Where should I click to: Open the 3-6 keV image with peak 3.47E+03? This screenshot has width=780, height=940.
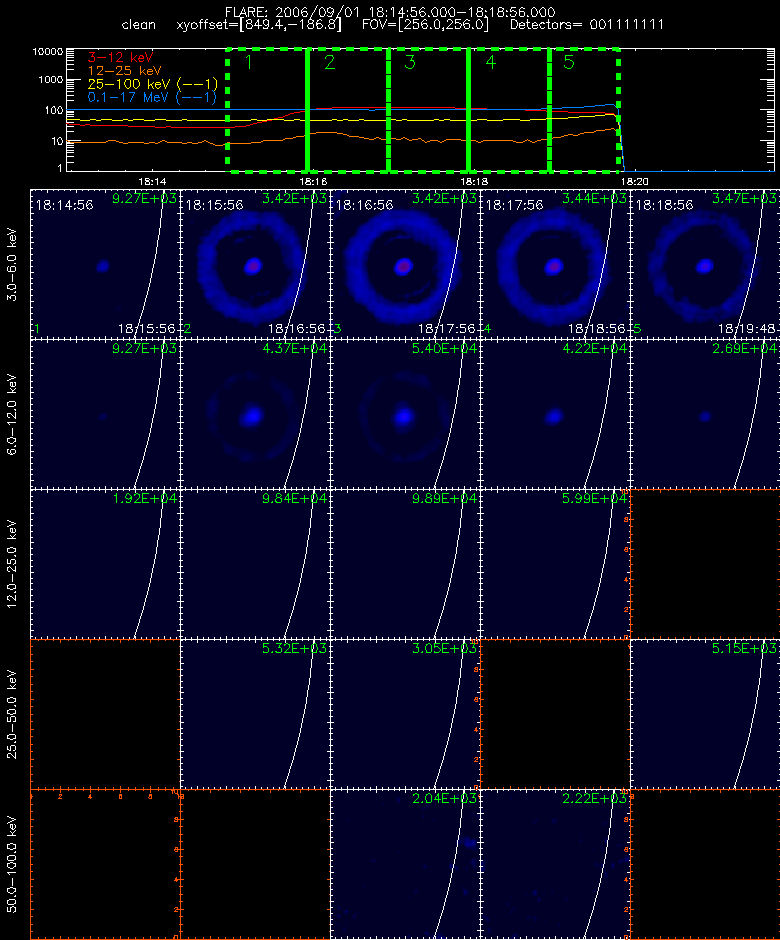coord(705,264)
